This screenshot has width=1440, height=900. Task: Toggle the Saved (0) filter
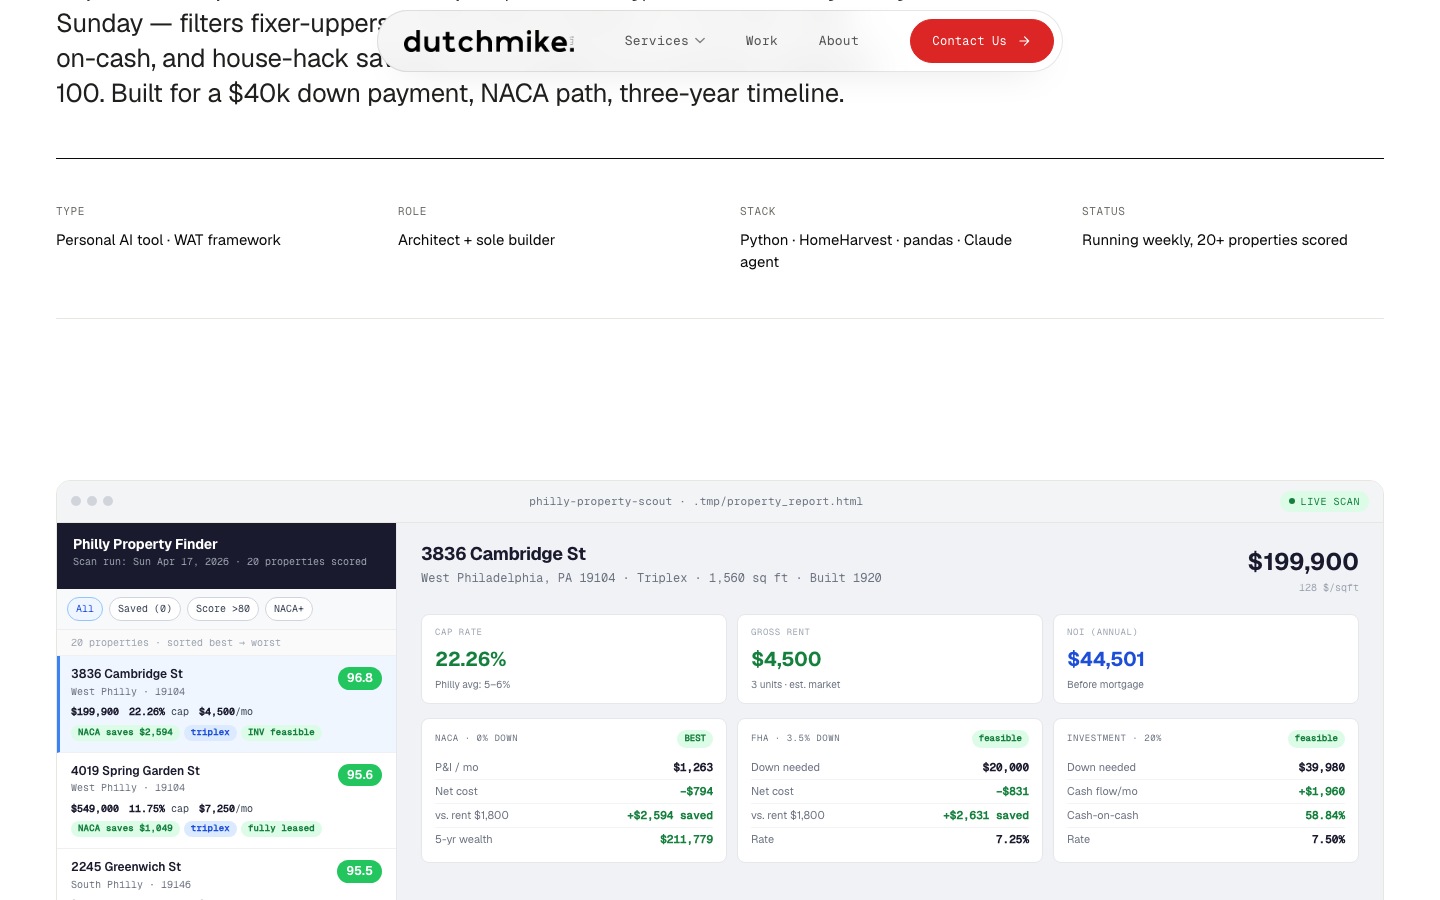[x=145, y=609]
